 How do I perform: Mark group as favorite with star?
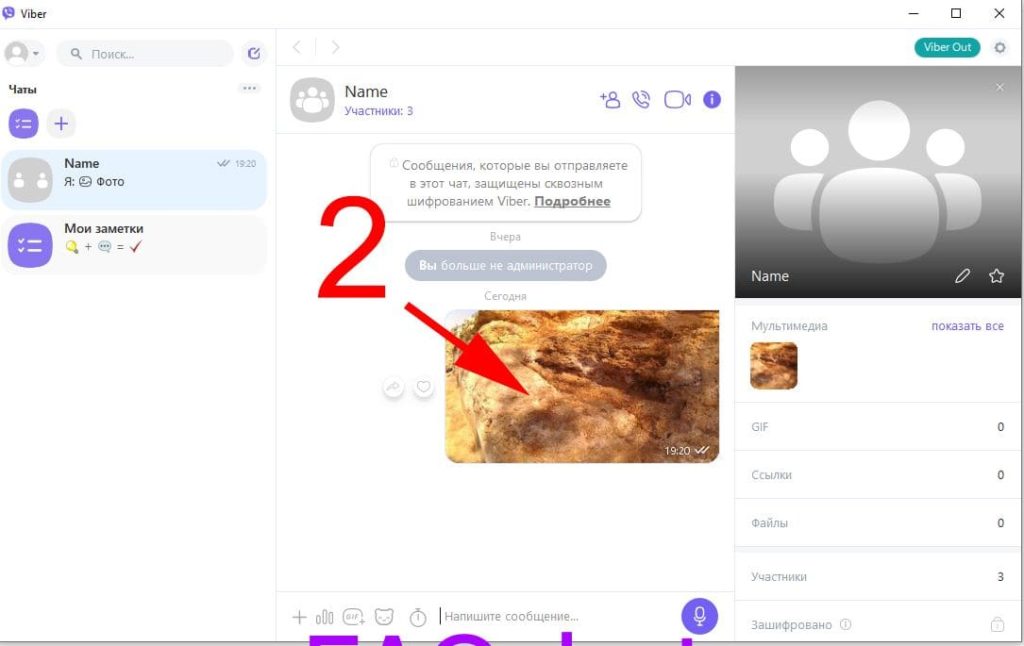pos(996,276)
